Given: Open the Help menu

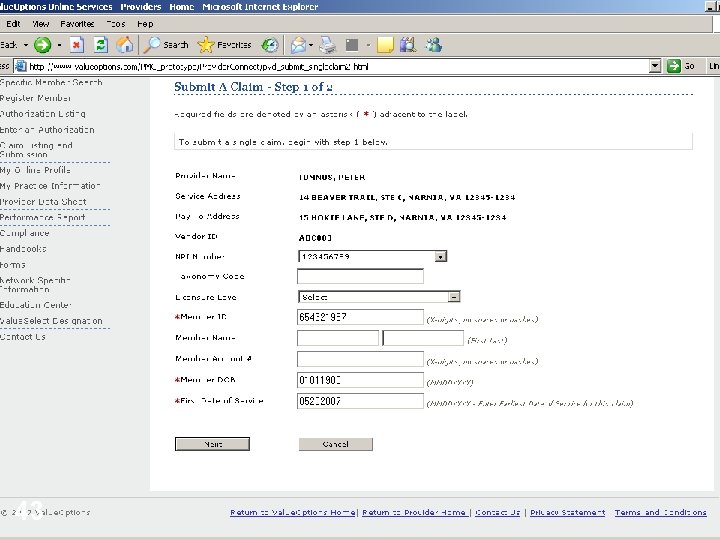Looking at the screenshot, I should [145, 24].
